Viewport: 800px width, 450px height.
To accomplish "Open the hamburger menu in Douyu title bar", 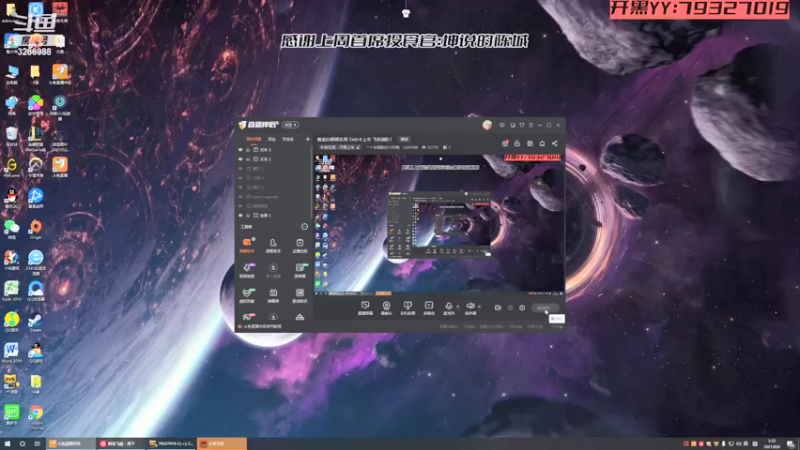I will click(x=531, y=125).
